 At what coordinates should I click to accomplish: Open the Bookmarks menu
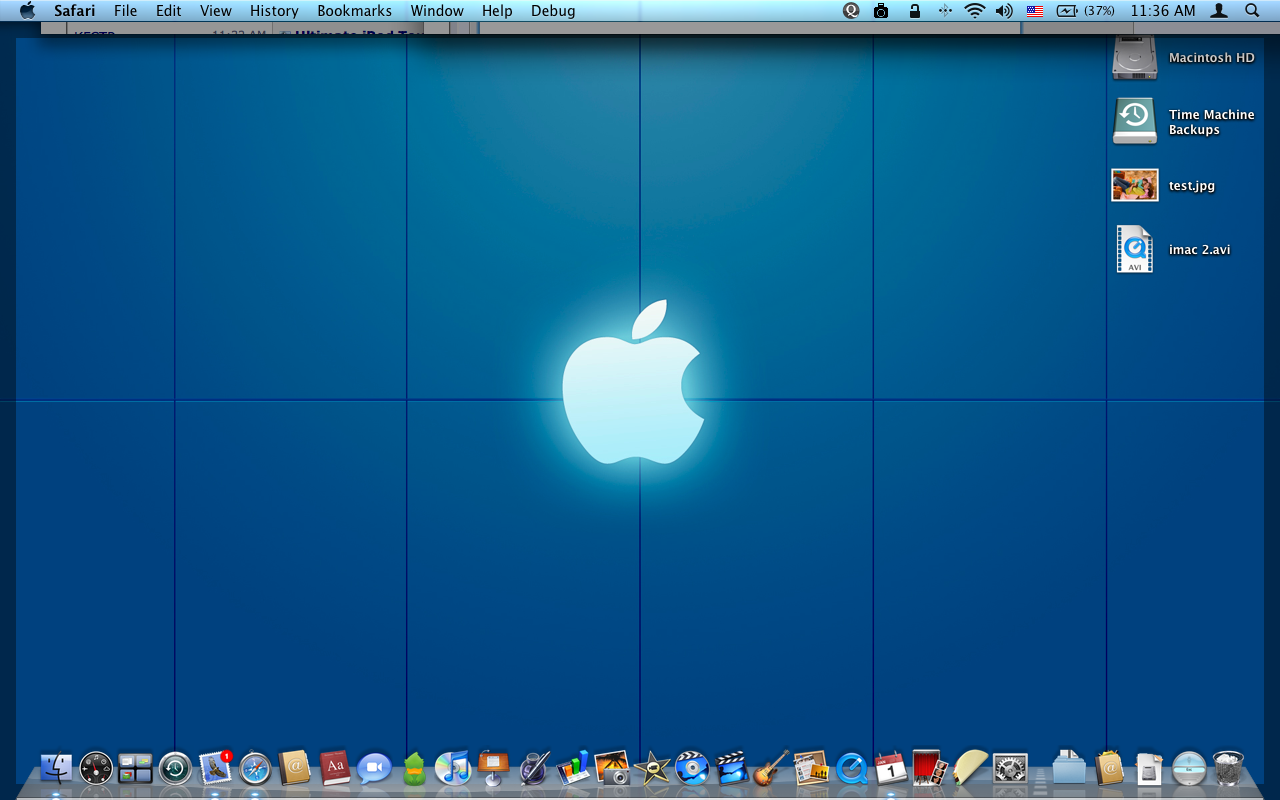pos(354,11)
